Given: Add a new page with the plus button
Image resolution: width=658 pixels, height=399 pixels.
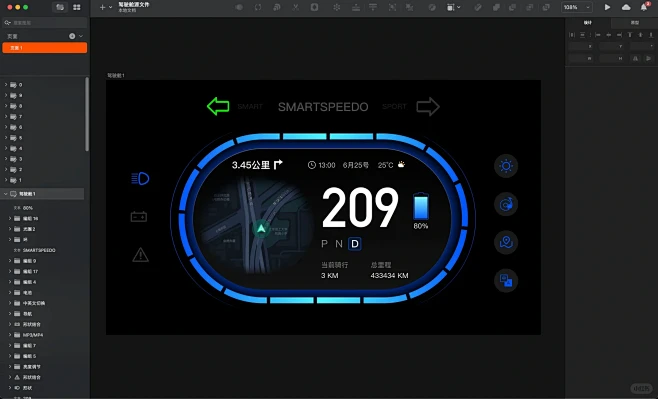Looking at the screenshot, I should point(72,36).
